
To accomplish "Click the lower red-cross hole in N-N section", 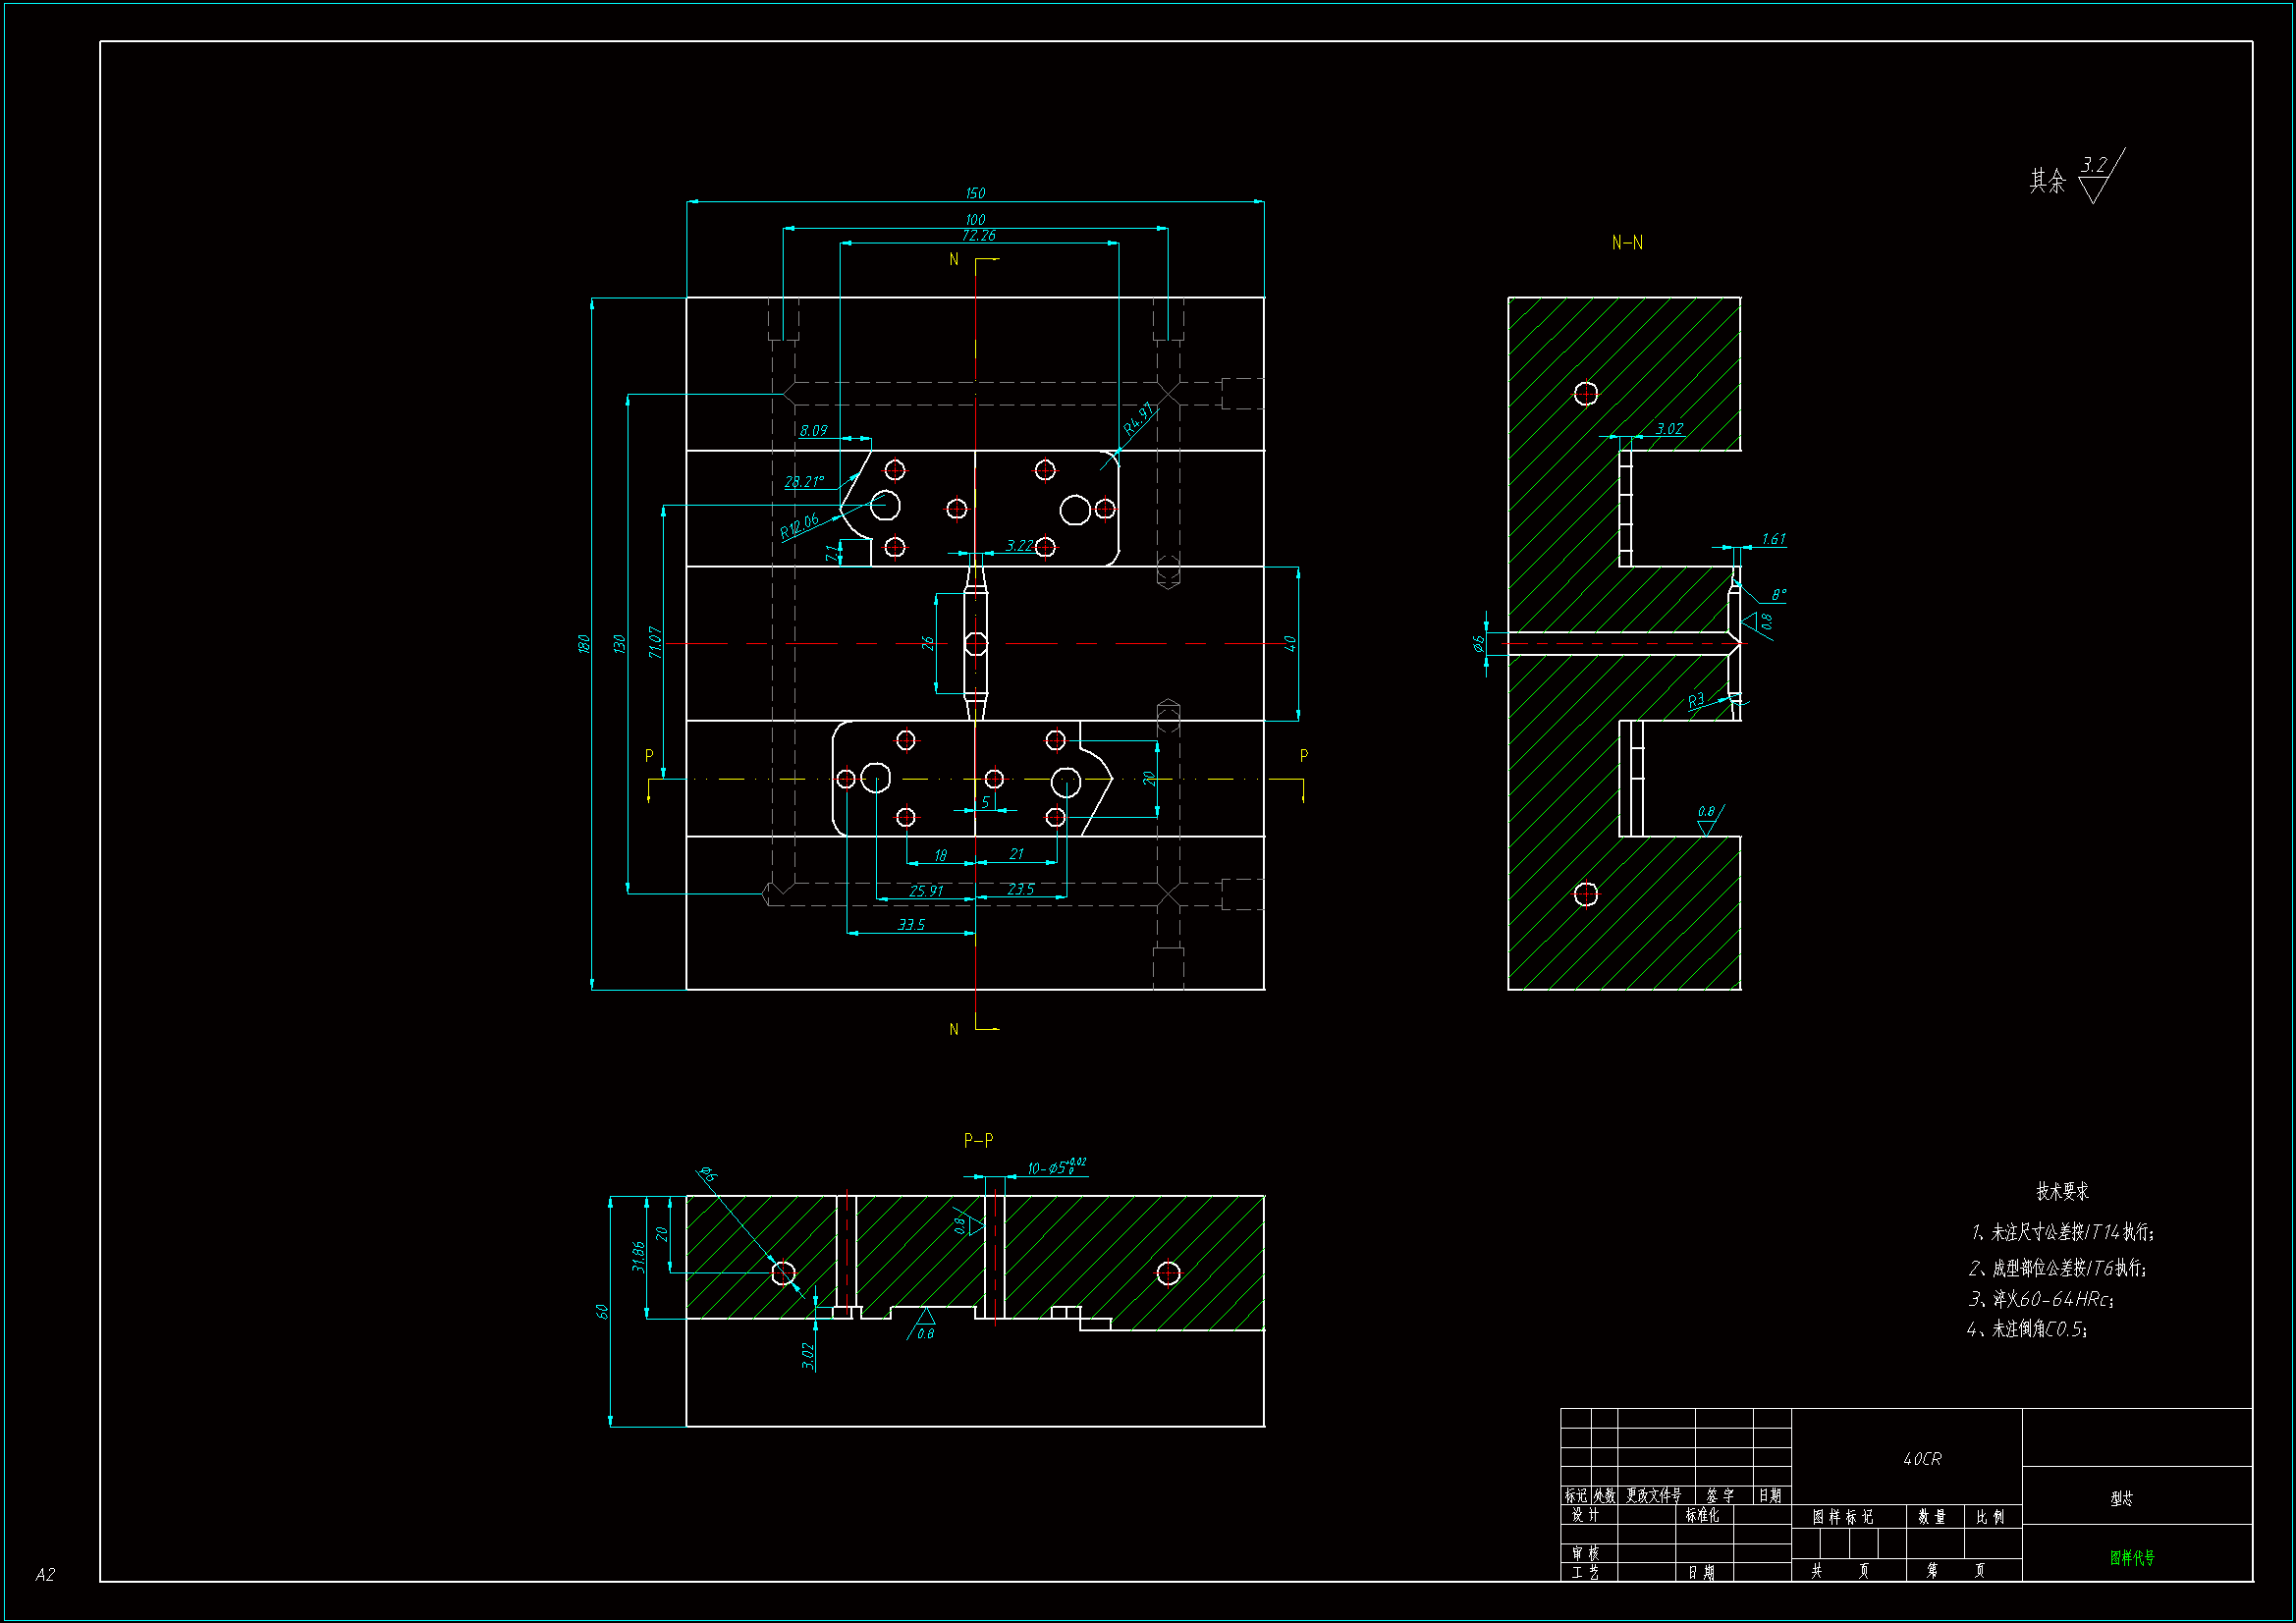I will tap(1586, 894).
